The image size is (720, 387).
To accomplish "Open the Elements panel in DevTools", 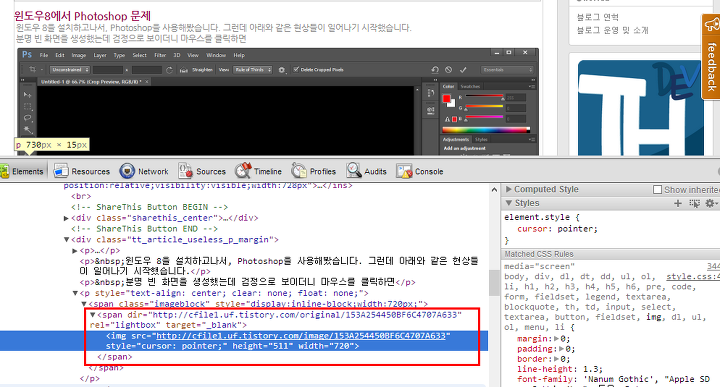I will tap(22, 171).
